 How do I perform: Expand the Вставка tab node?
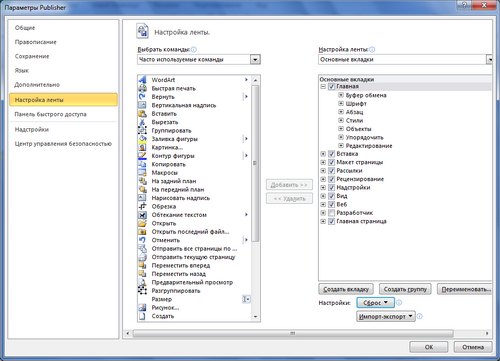323,154
